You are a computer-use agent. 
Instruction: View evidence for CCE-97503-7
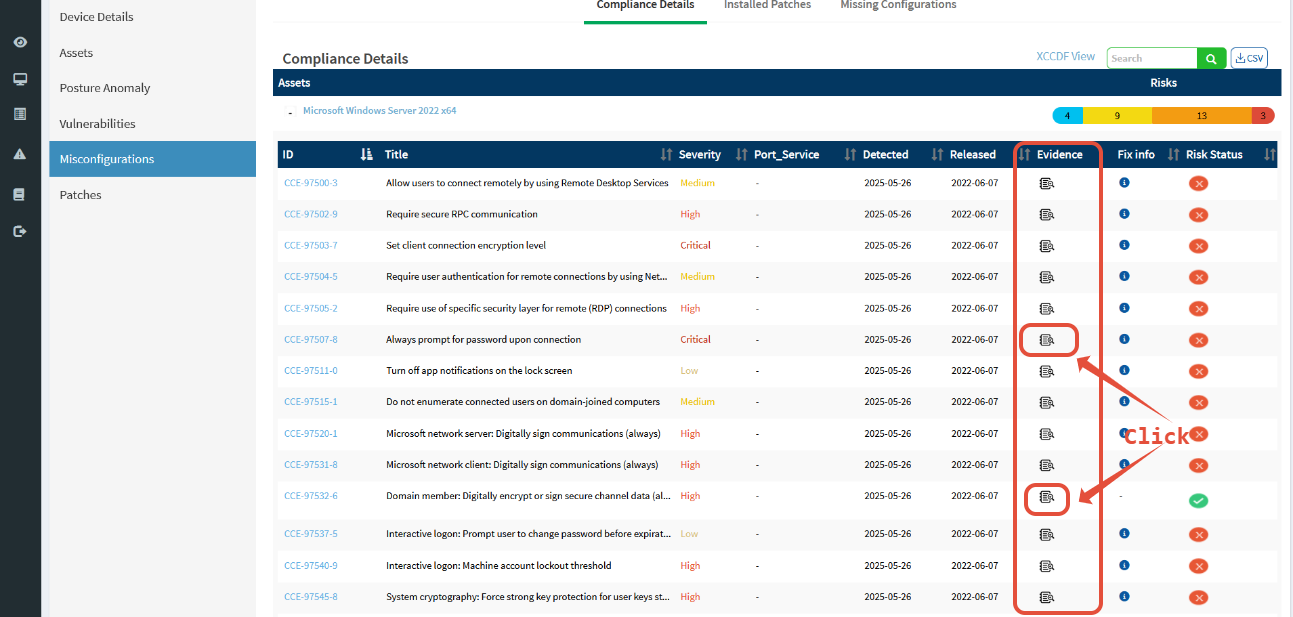pyautogui.click(x=1047, y=245)
